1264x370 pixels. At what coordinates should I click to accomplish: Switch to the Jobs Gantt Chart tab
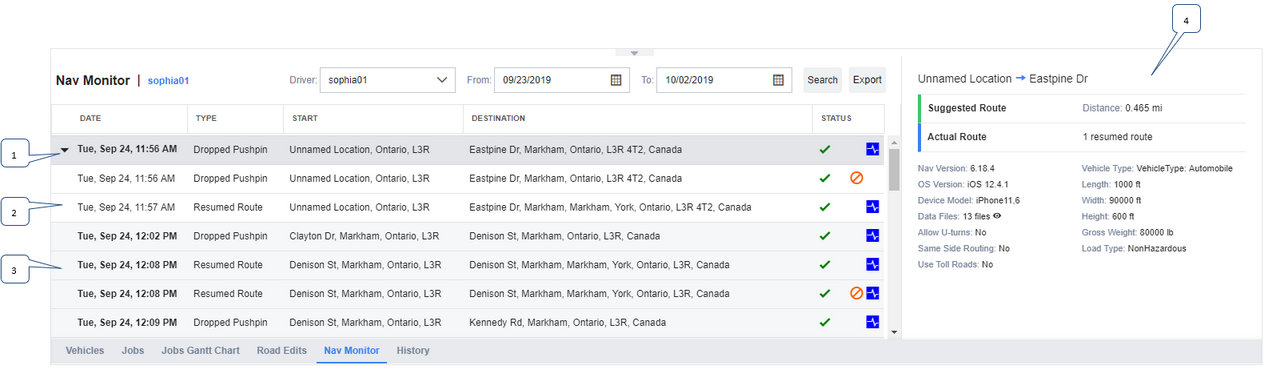(x=200, y=351)
